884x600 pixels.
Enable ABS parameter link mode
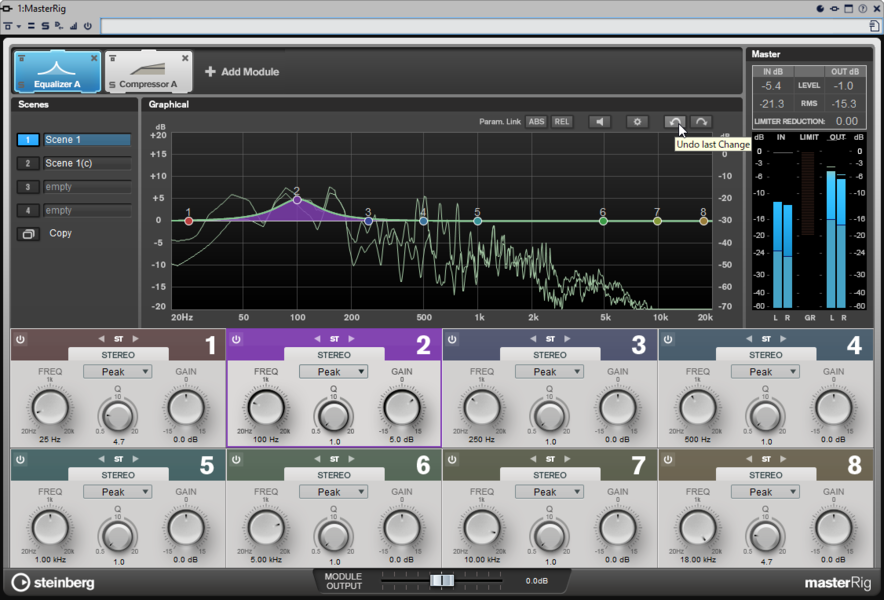[x=536, y=122]
